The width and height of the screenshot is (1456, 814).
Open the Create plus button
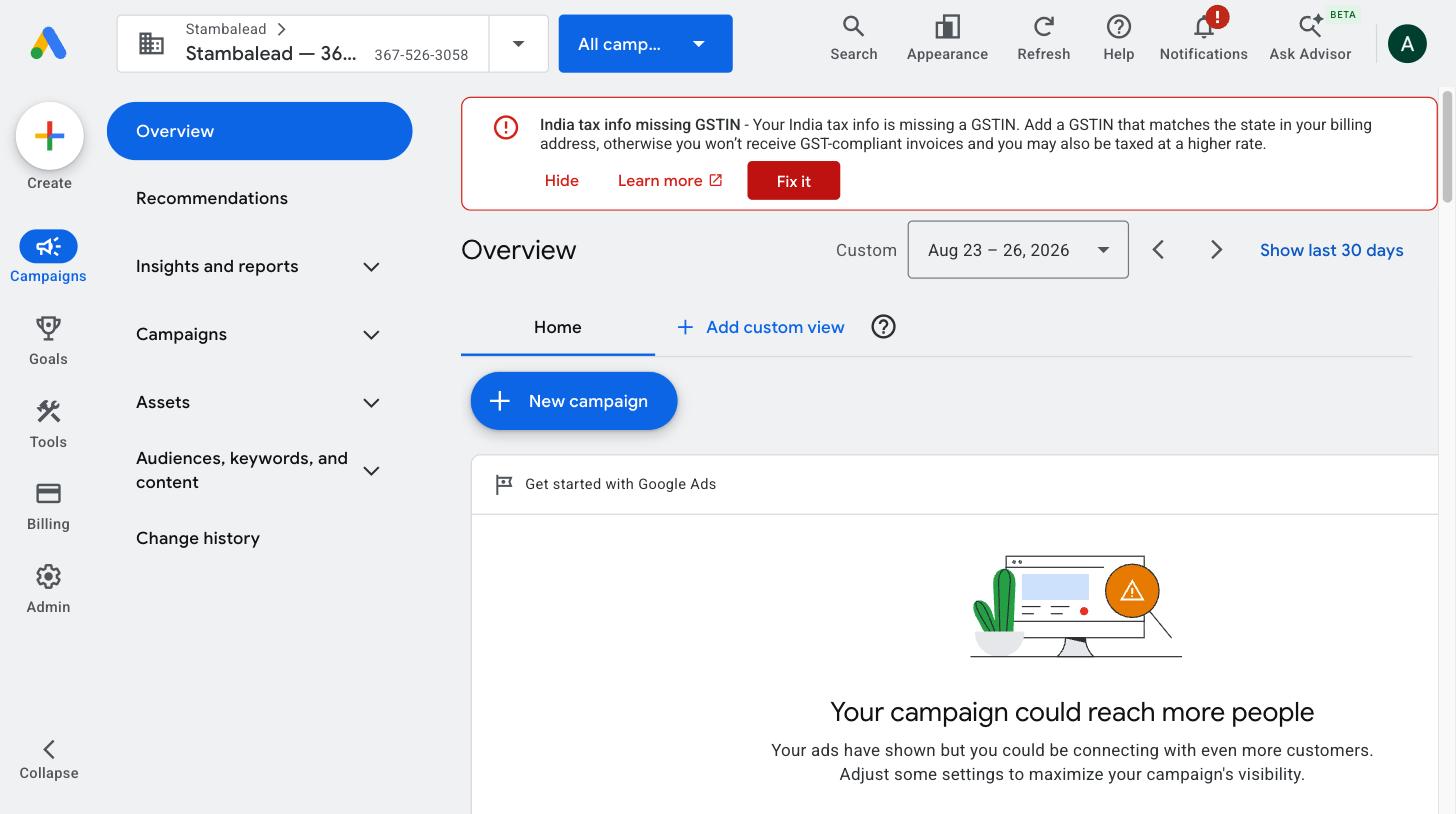[x=49, y=136]
